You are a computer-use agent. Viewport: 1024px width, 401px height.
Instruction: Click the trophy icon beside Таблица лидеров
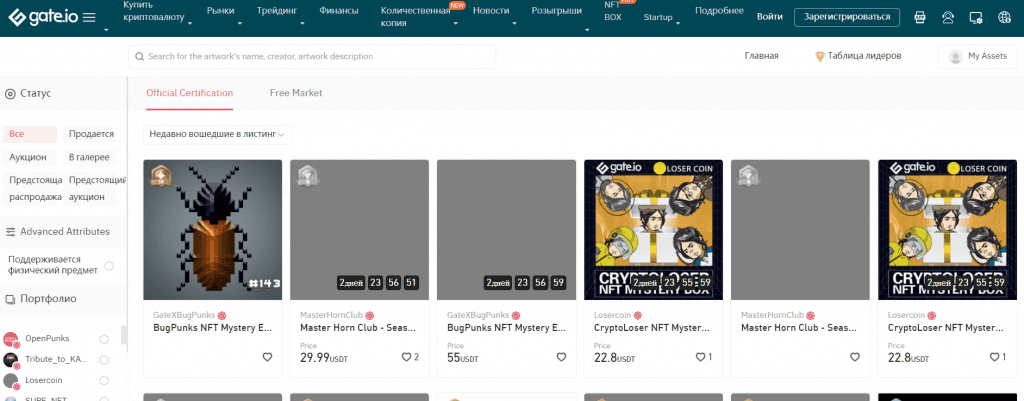[820, 57]
